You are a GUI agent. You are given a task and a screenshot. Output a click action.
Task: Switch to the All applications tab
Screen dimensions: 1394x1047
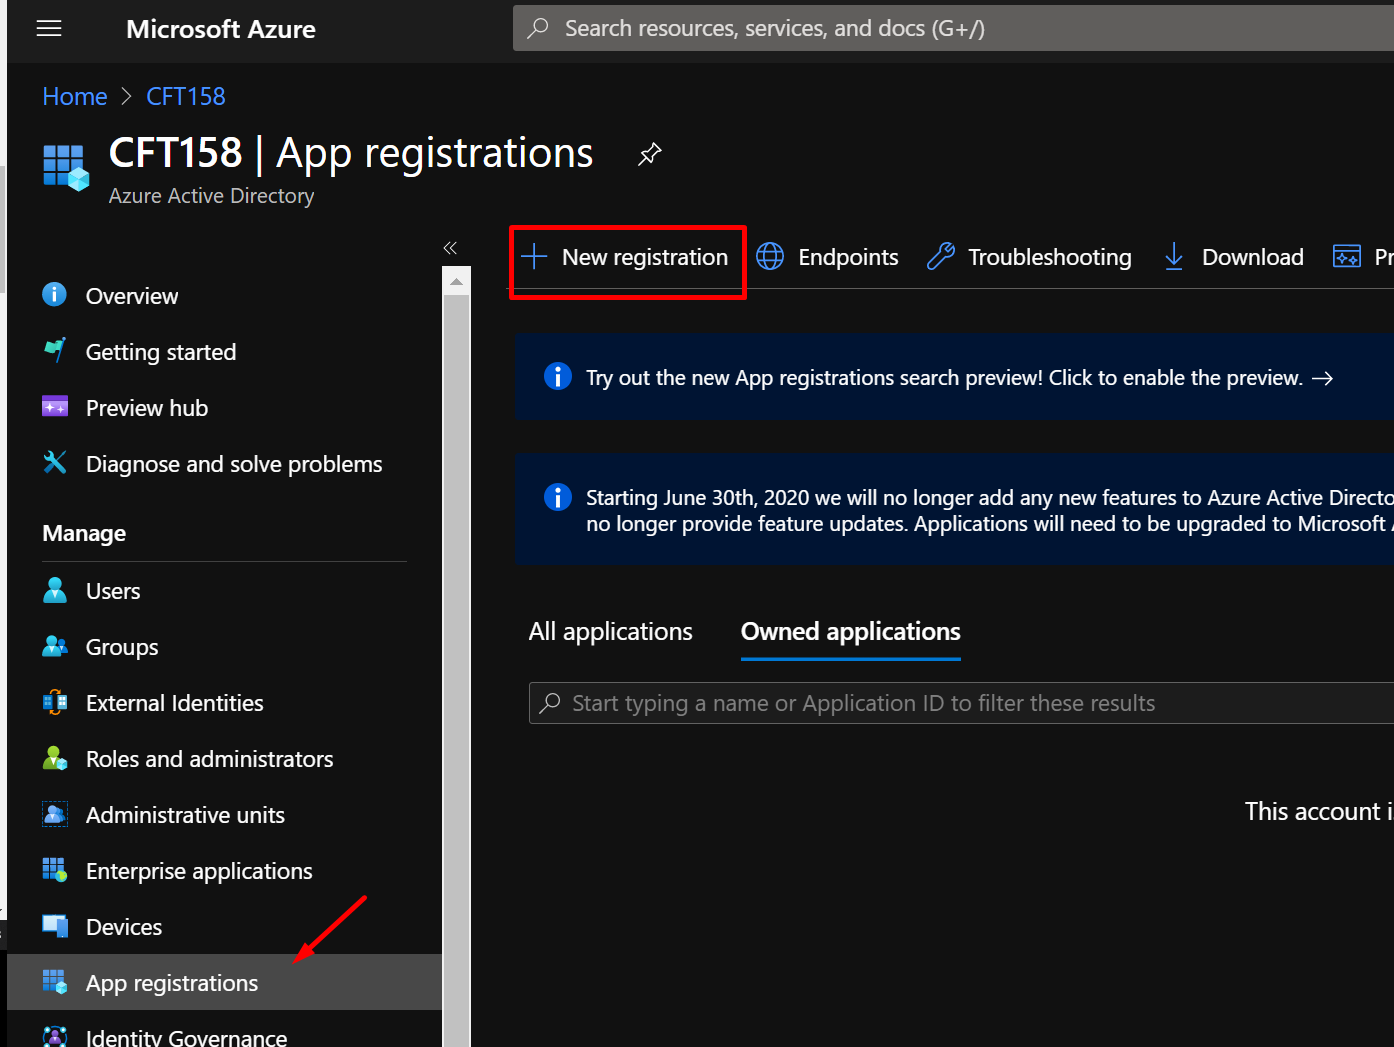611,632
